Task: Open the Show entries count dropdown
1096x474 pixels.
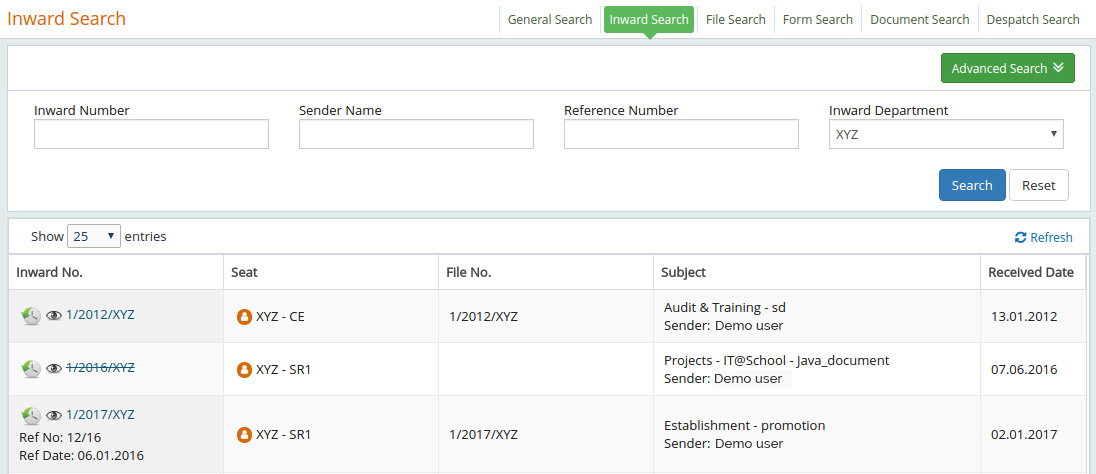Action: coord(93,237)
